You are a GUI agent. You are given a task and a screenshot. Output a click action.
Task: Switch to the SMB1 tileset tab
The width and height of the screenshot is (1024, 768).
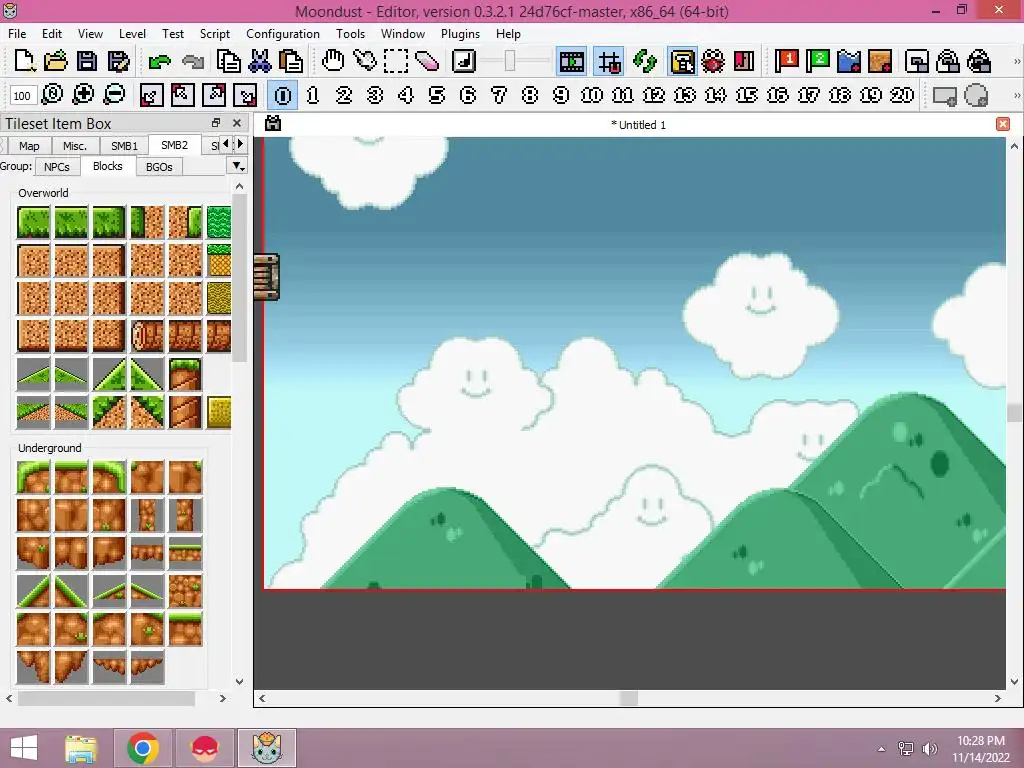pos(124,146)
